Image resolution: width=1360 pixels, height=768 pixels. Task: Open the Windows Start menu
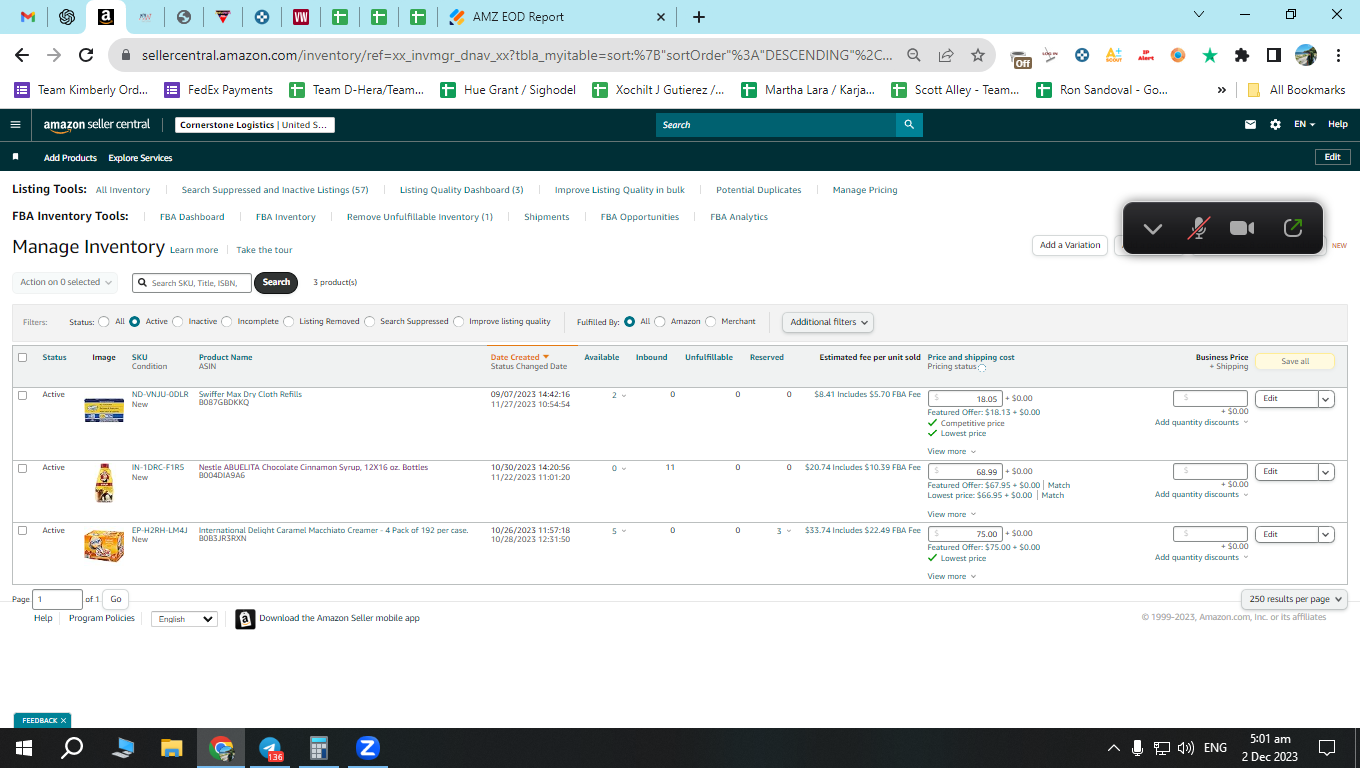tap(24, 748)
